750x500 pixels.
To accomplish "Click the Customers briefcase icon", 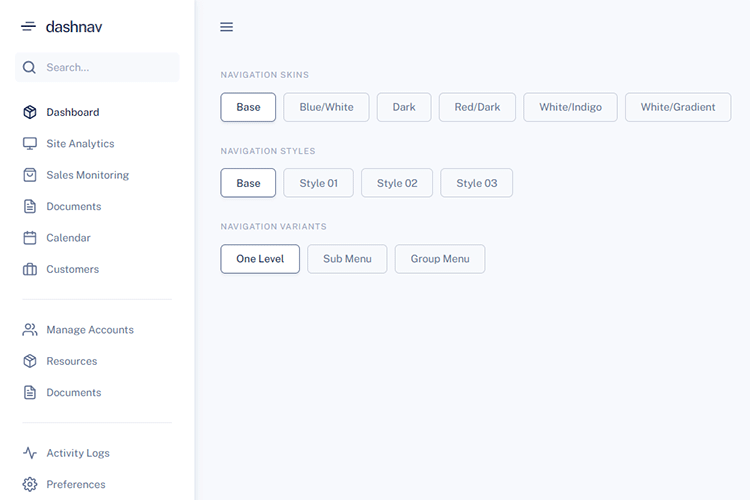I will pos(30,269).
